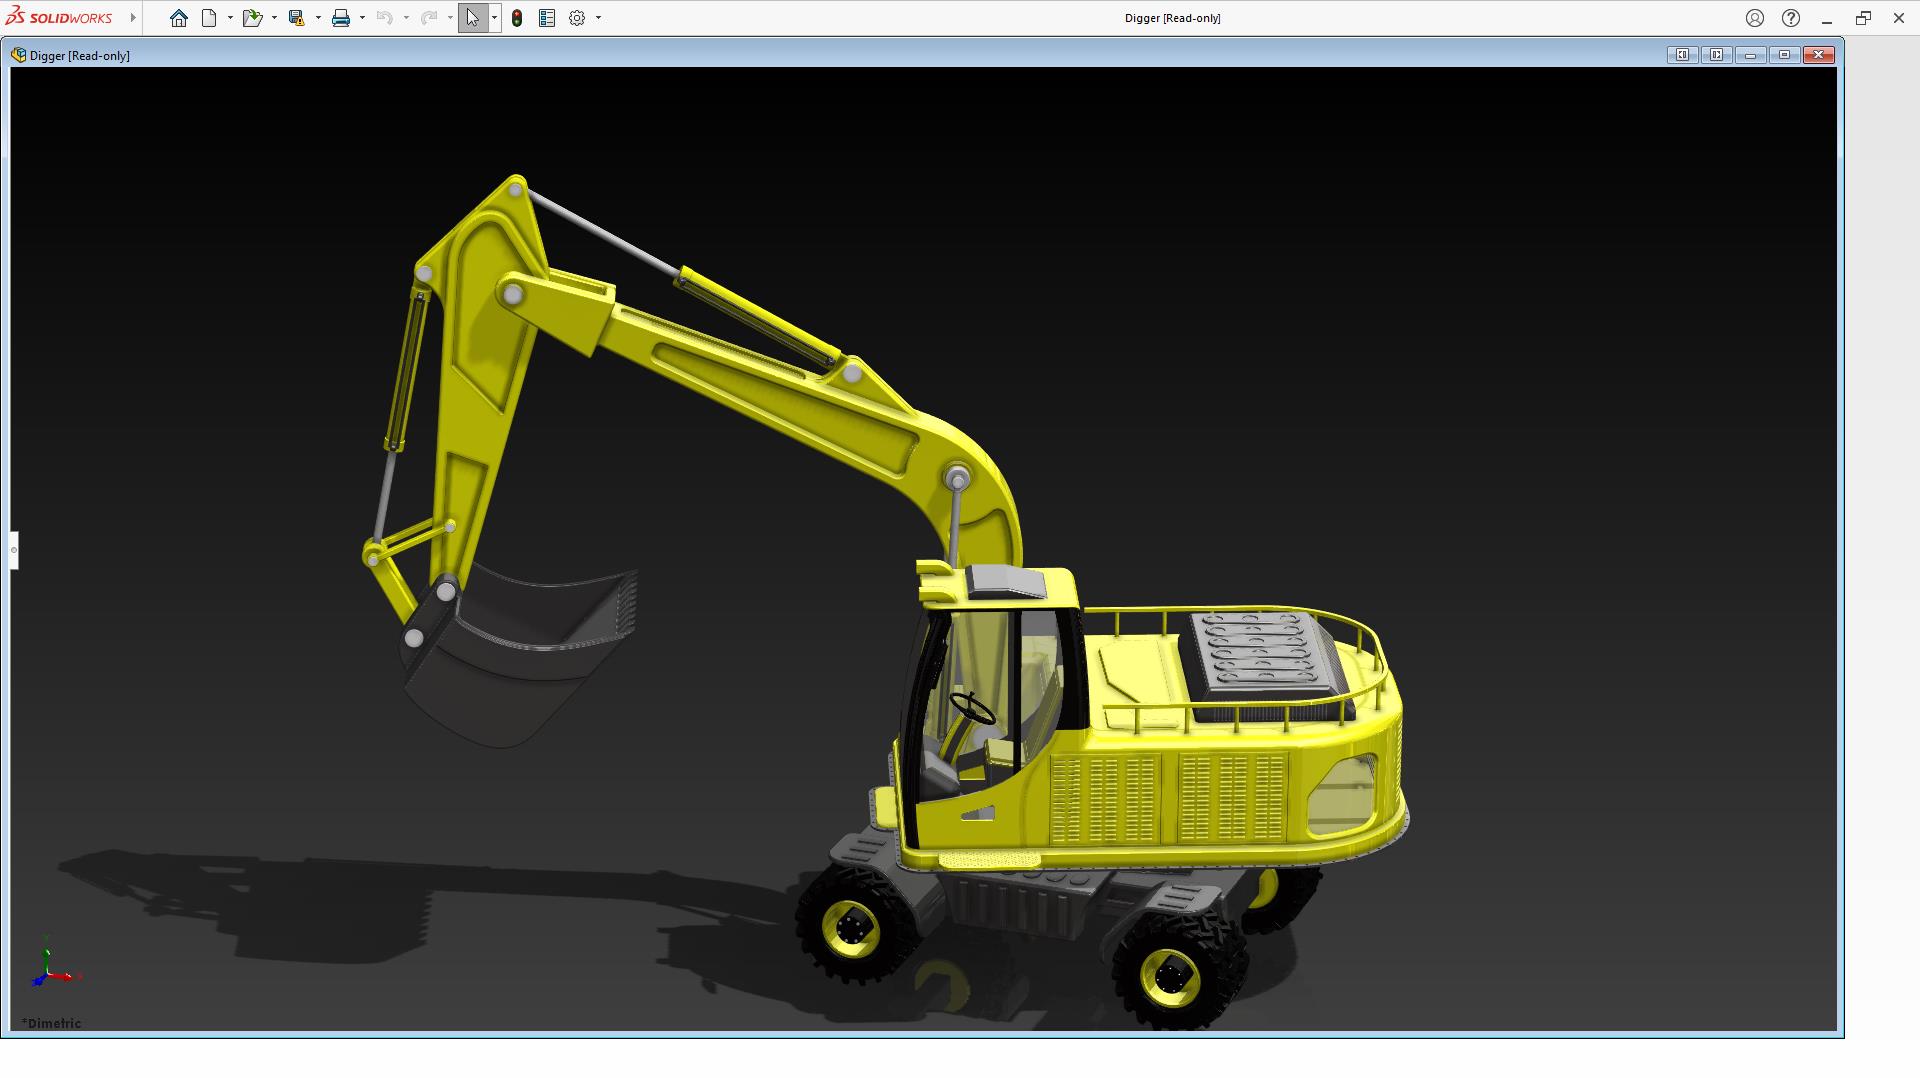Save the Digger document
Viewport: 1920px width, 1078px height.
(x=296, y=18)
